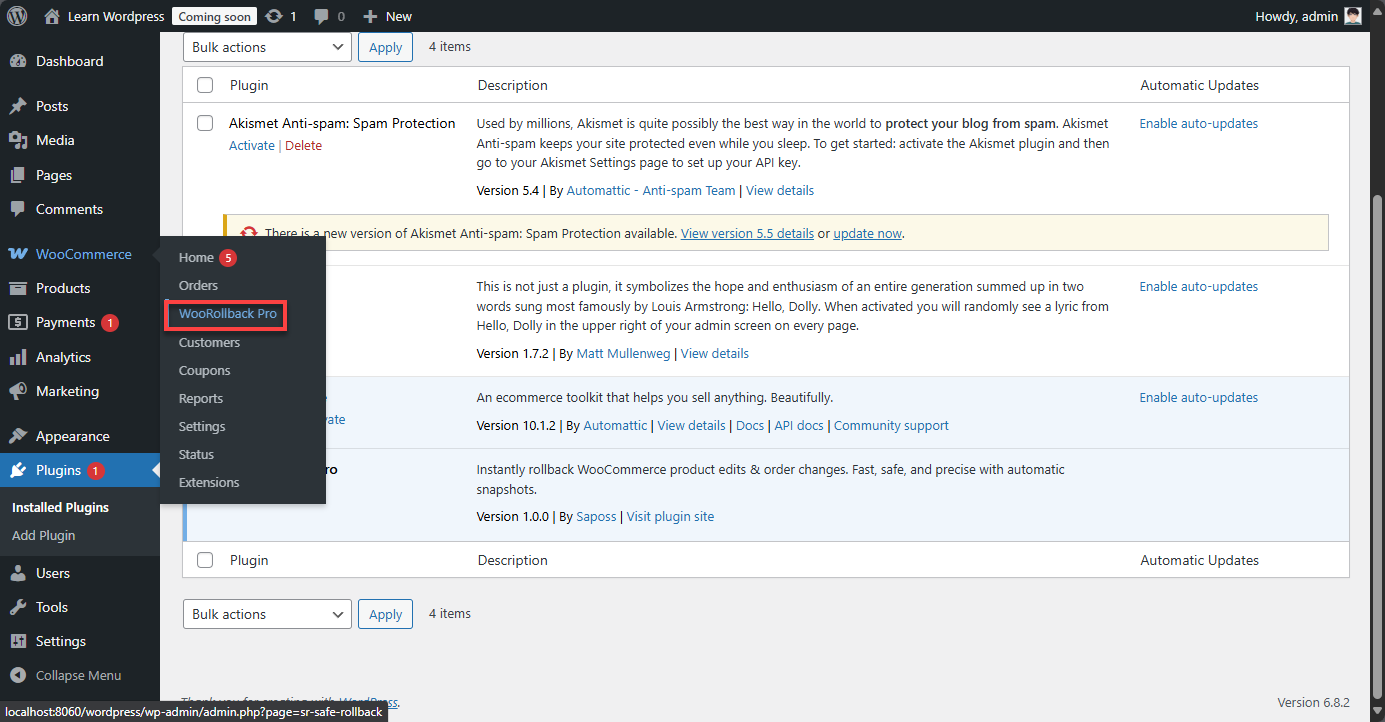This screenshot has height=722, width=1385.
Task: Click Akismet 'update now' link
Action: click(x=867, y=233)
